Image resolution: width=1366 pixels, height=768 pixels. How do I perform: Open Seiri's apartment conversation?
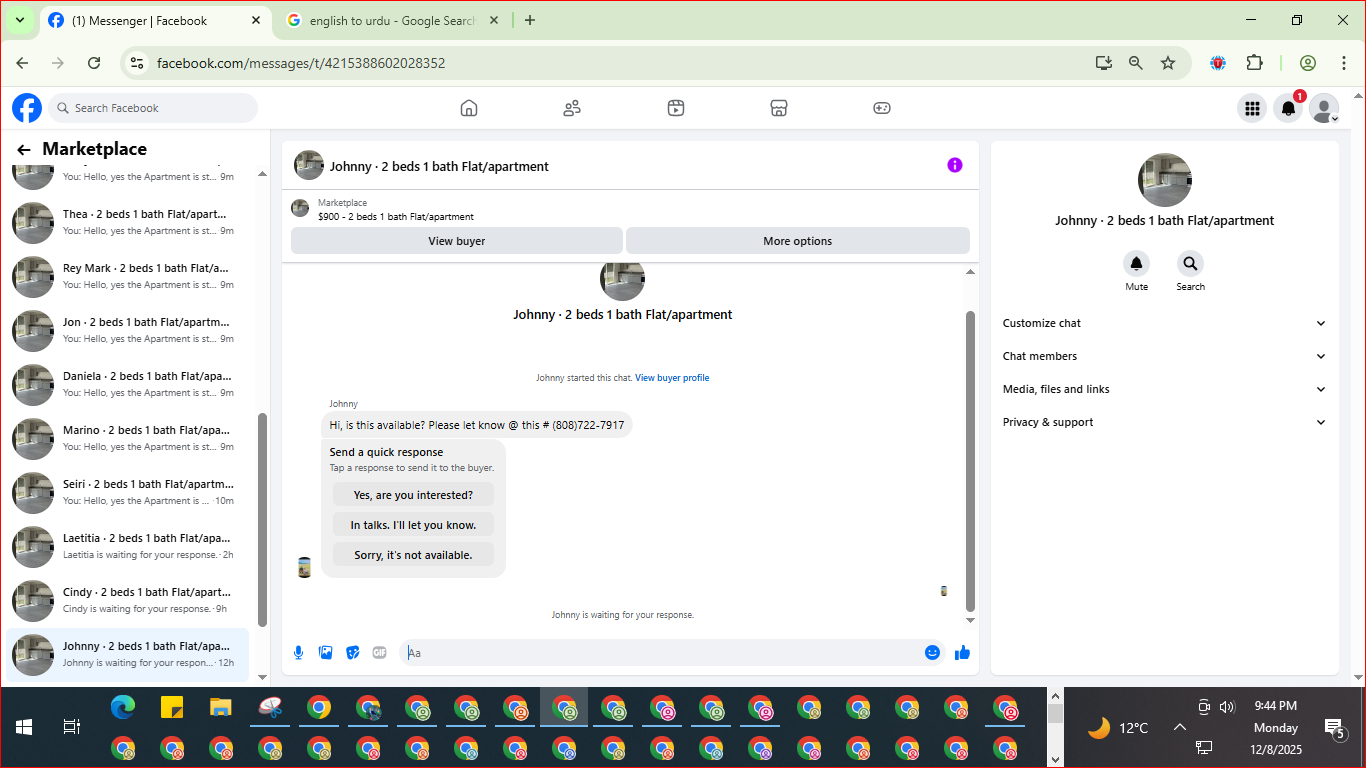[128, 492]
